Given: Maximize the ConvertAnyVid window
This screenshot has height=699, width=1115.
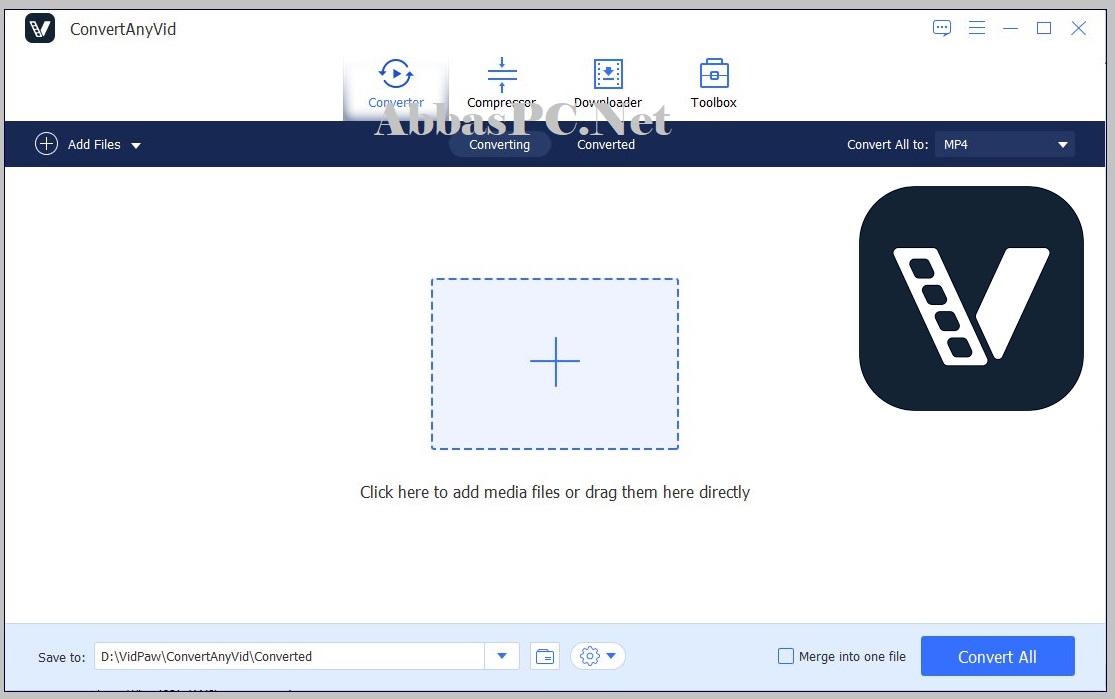Looking at the screenshot, I should [x=1044, y=28].
